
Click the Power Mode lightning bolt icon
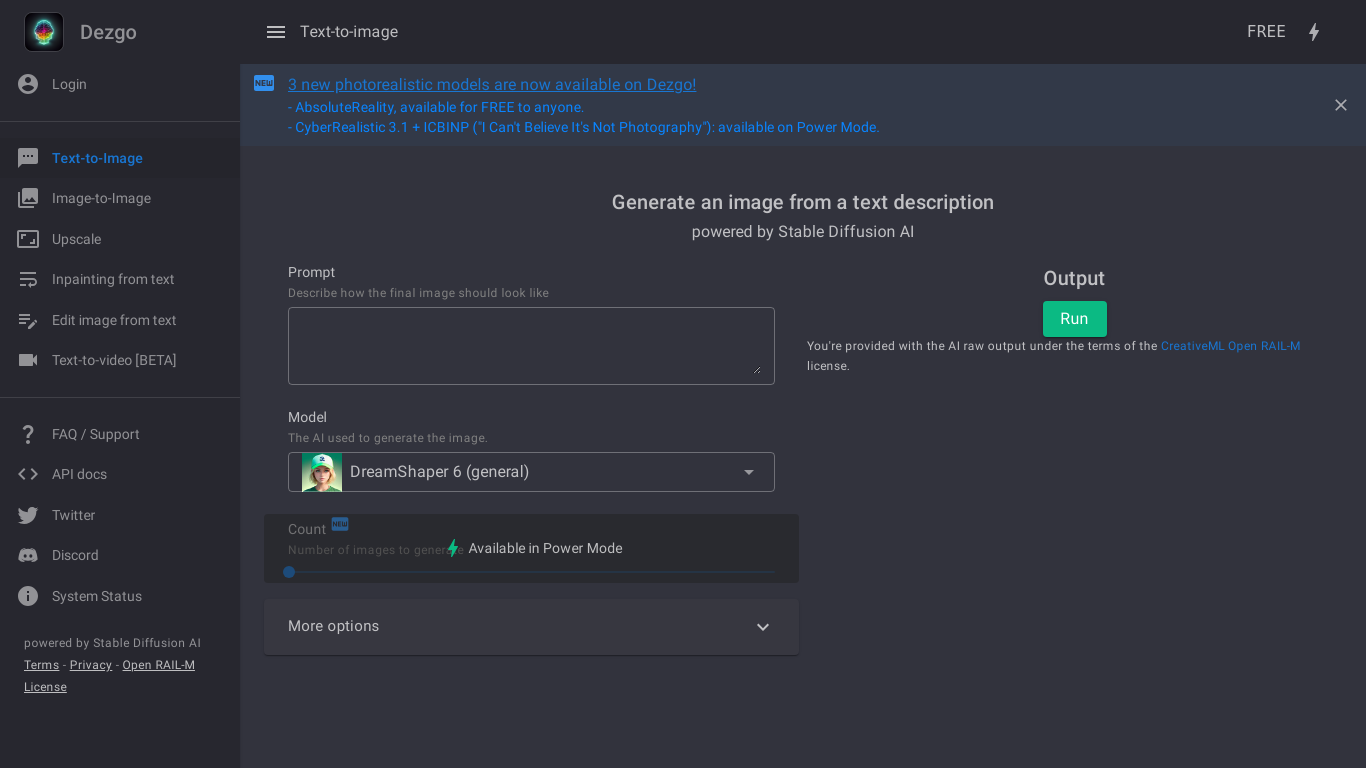[x=1314, y=32]
